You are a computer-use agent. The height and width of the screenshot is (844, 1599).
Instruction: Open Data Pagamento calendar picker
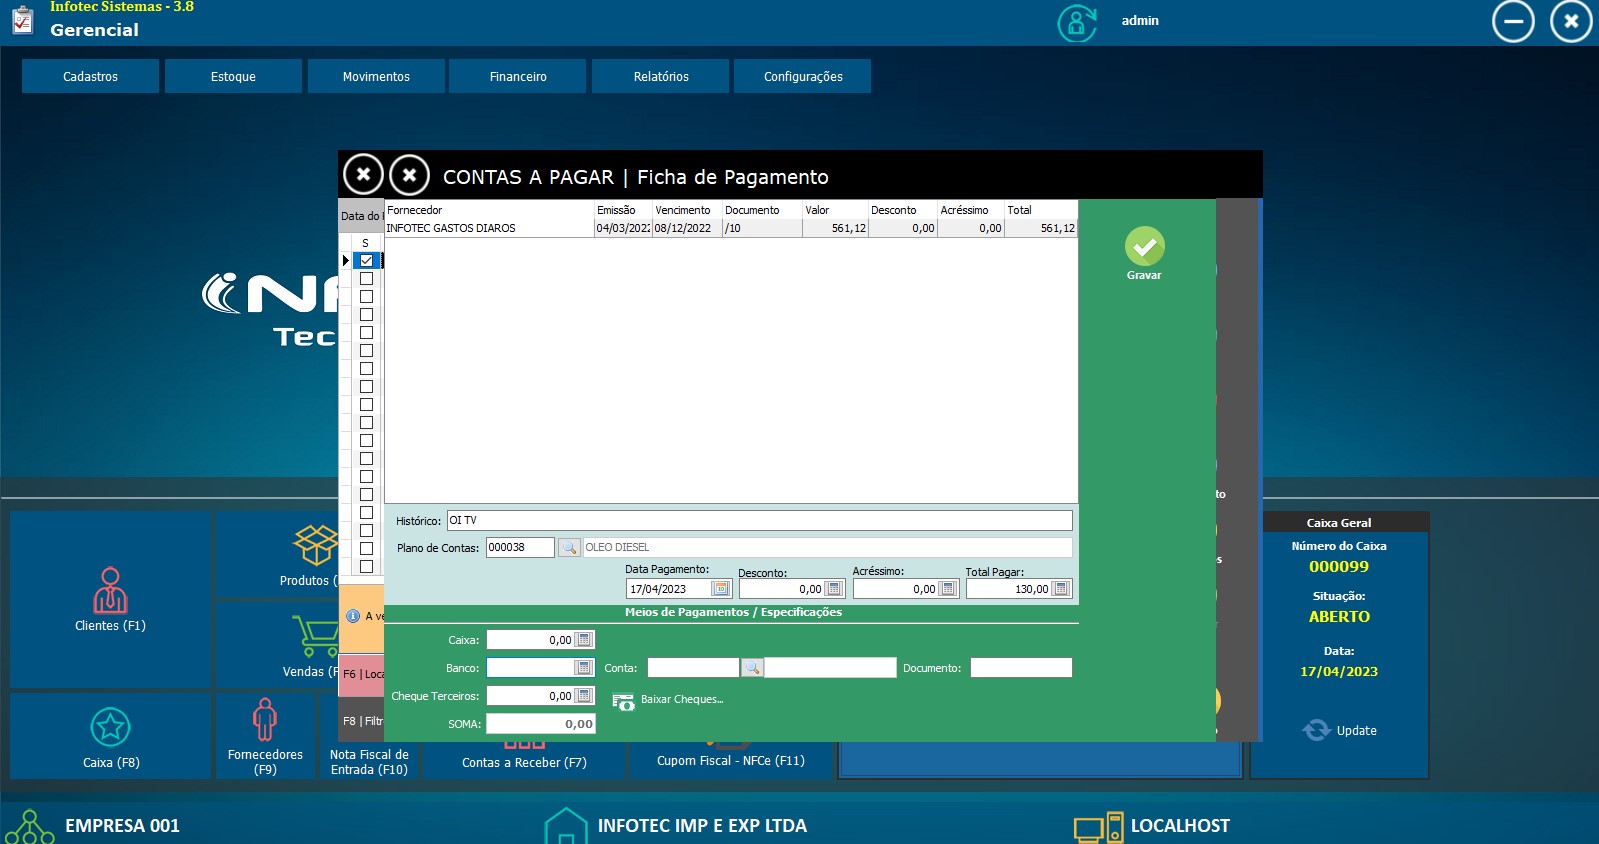click(720, 589)
